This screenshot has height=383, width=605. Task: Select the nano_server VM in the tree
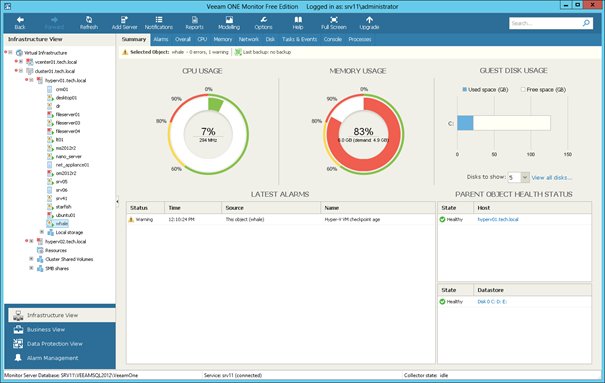coord(68,157)
